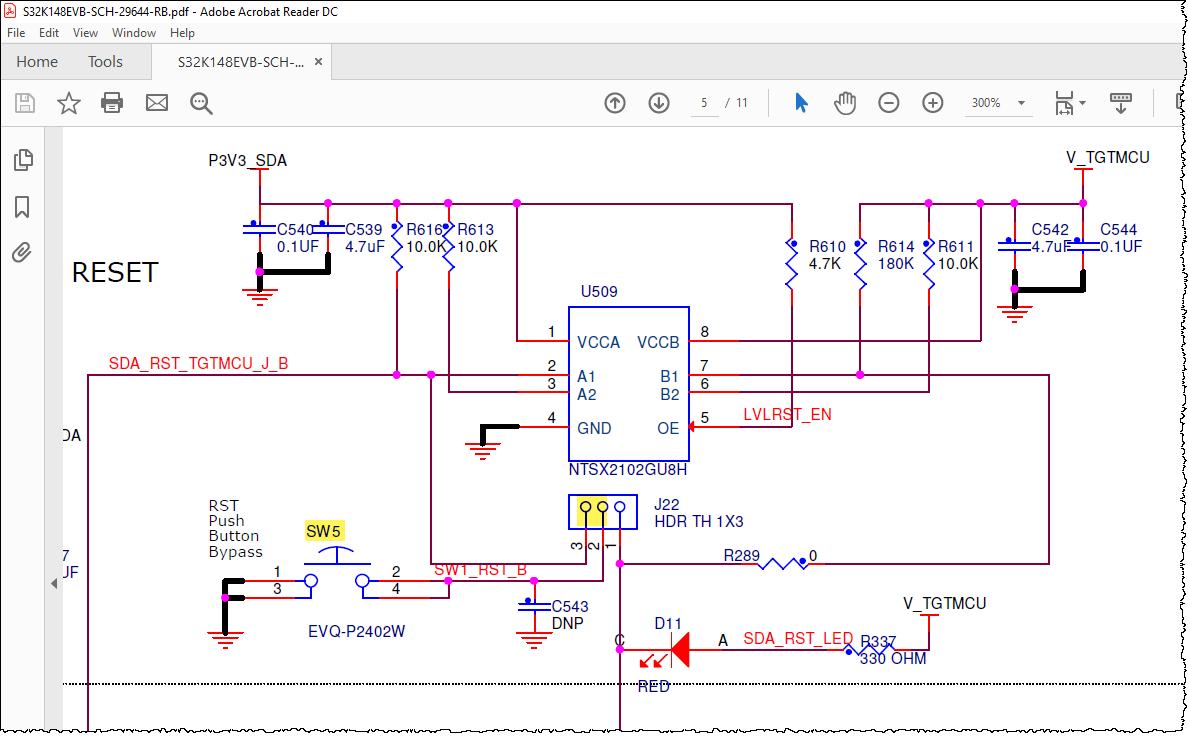This screenshot has height=736, width=1188.
Task: Print the current schematic PDF
Action: pos(111,103)
